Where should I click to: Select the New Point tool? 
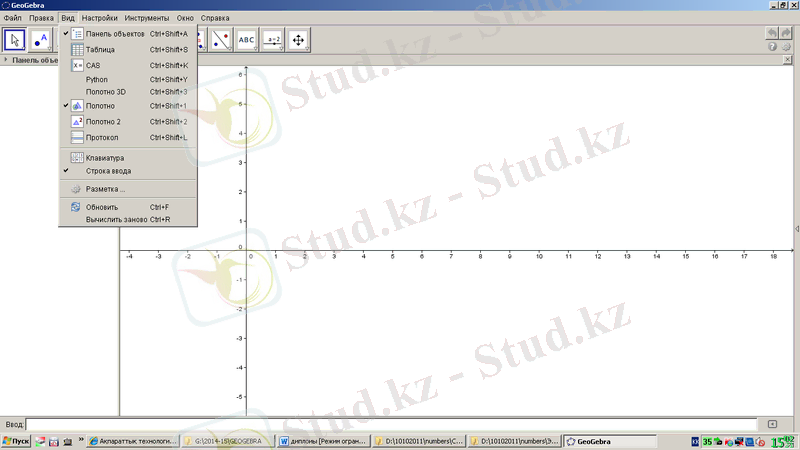pyautogui.click(x=40, y=40)
